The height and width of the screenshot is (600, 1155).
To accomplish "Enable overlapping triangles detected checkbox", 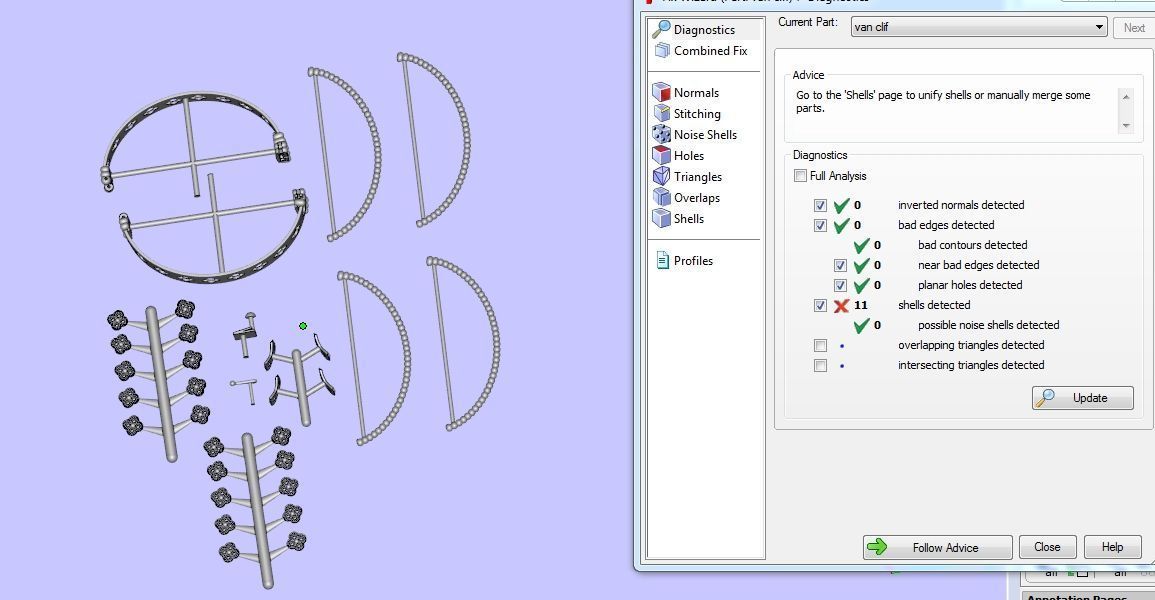I will 821,345.
